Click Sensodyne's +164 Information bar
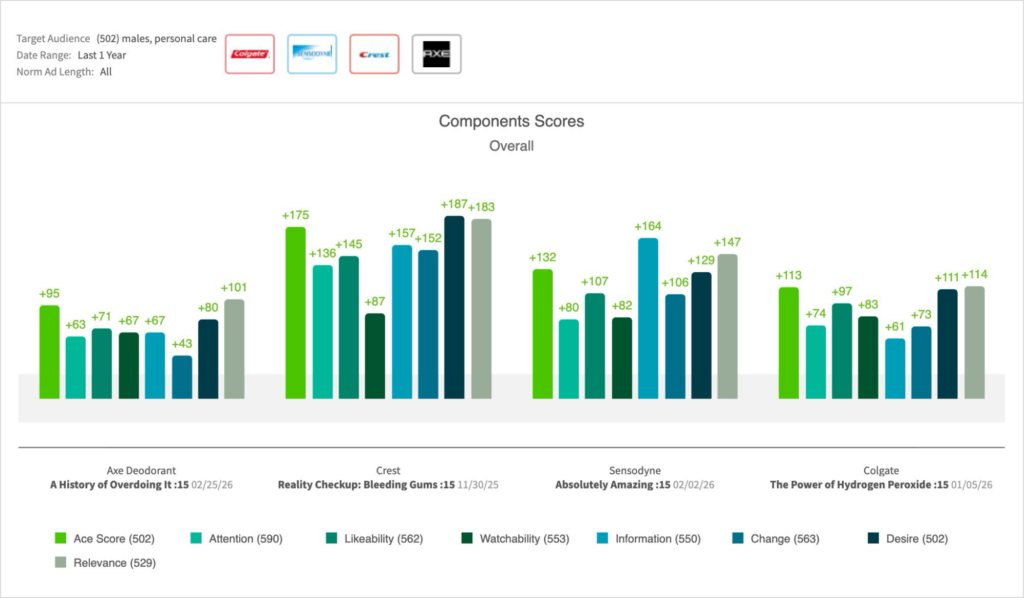This screenshot has width=1024, height=598. pyautogui.click(x=648, y=318)
